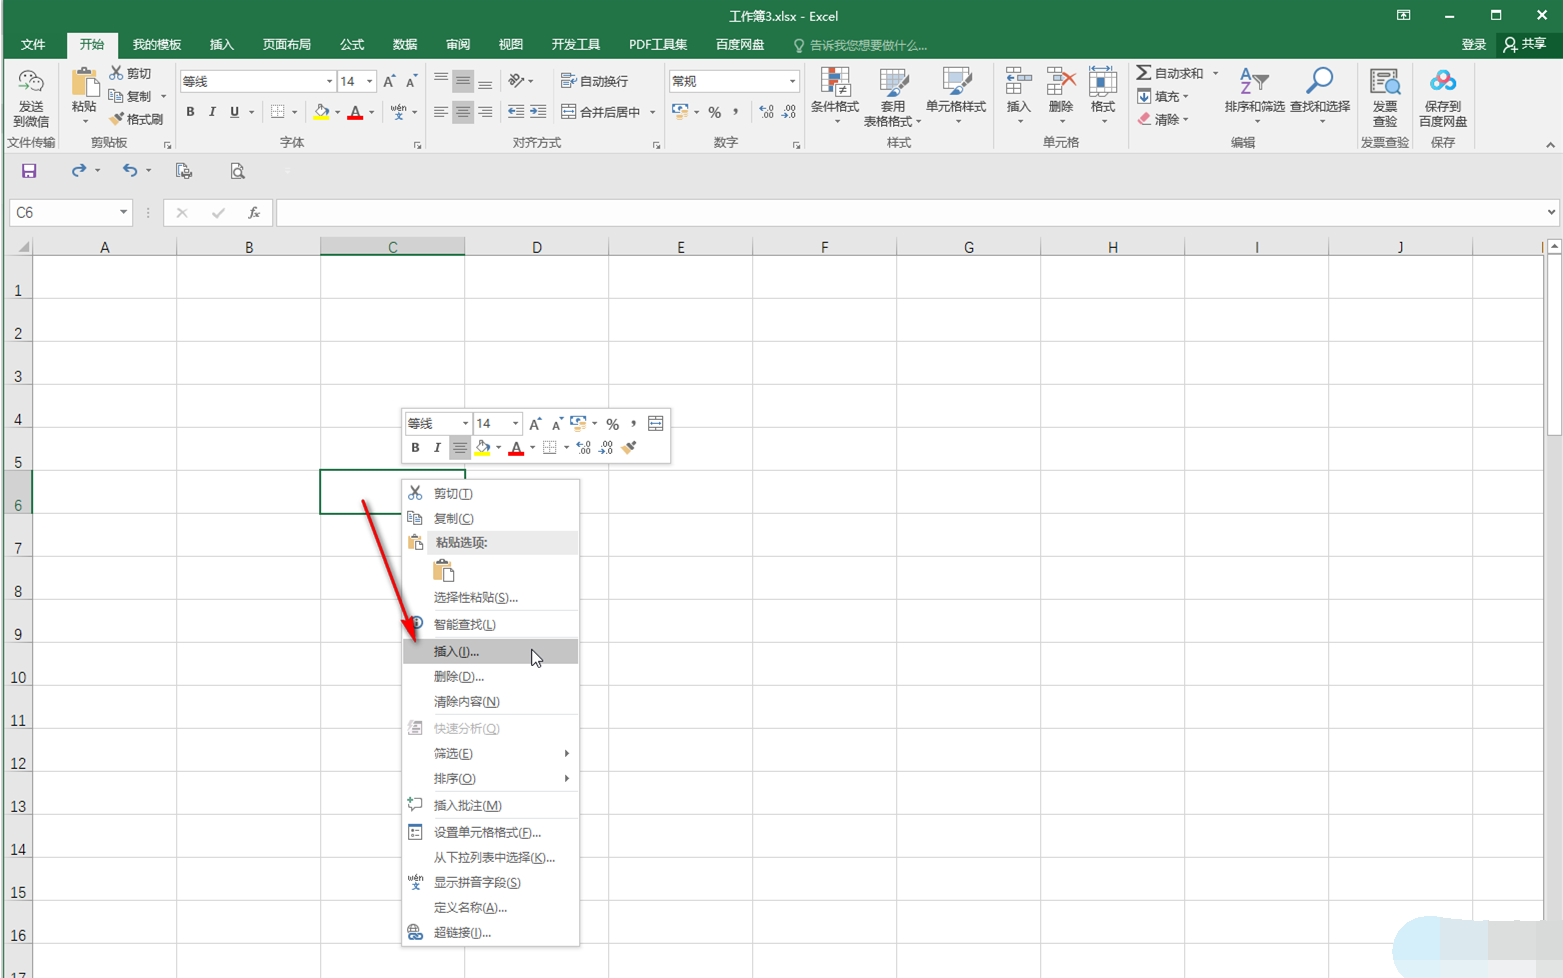1563x978 pixels.
Task: Click the insert function fx icon
Action: click(x=254, y=213)
